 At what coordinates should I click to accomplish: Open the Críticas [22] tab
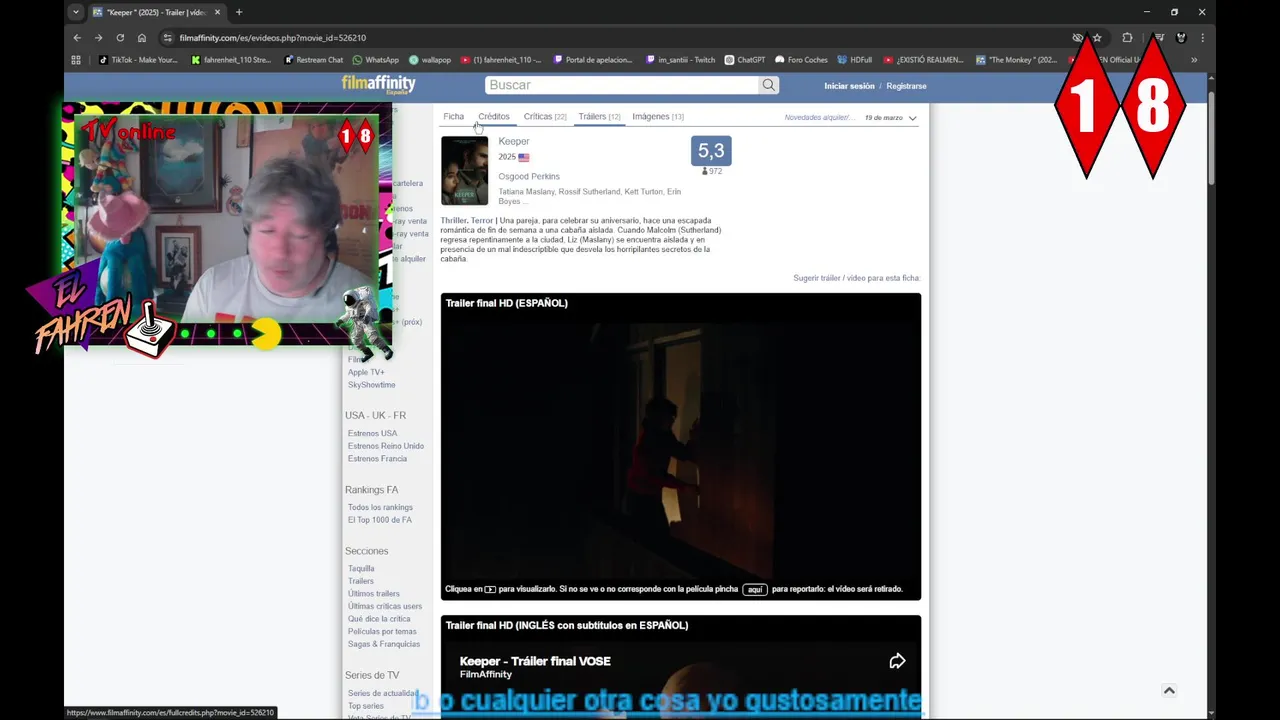545,116
